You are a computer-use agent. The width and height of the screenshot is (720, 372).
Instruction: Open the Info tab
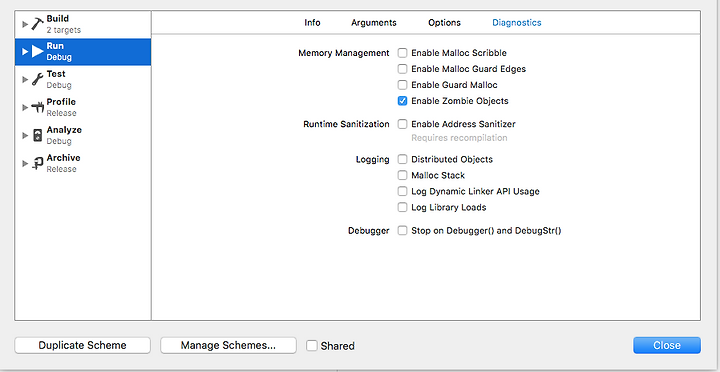[312, 23]
